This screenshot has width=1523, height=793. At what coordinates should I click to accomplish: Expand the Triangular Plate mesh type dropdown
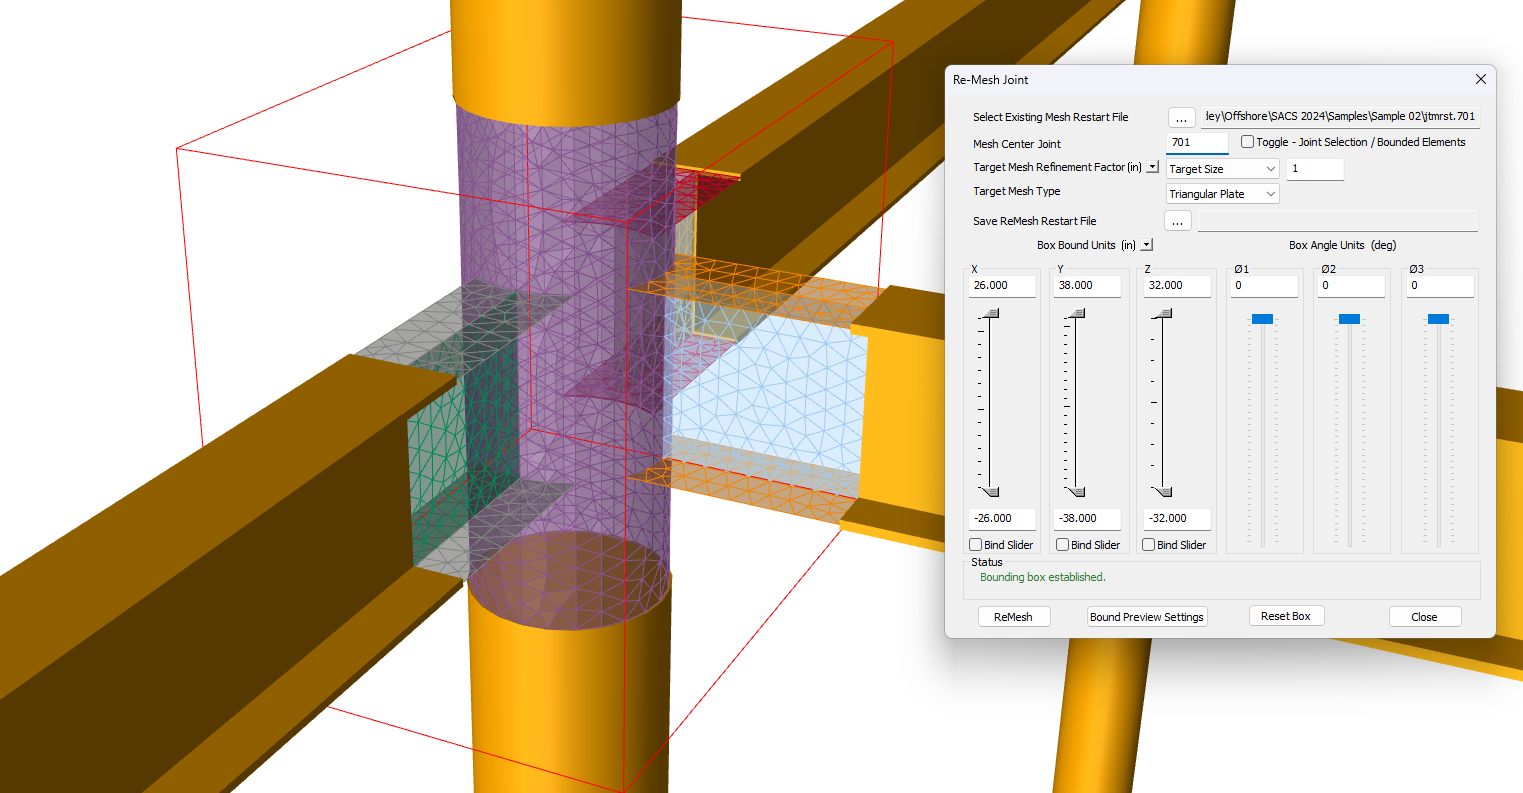1222,194
